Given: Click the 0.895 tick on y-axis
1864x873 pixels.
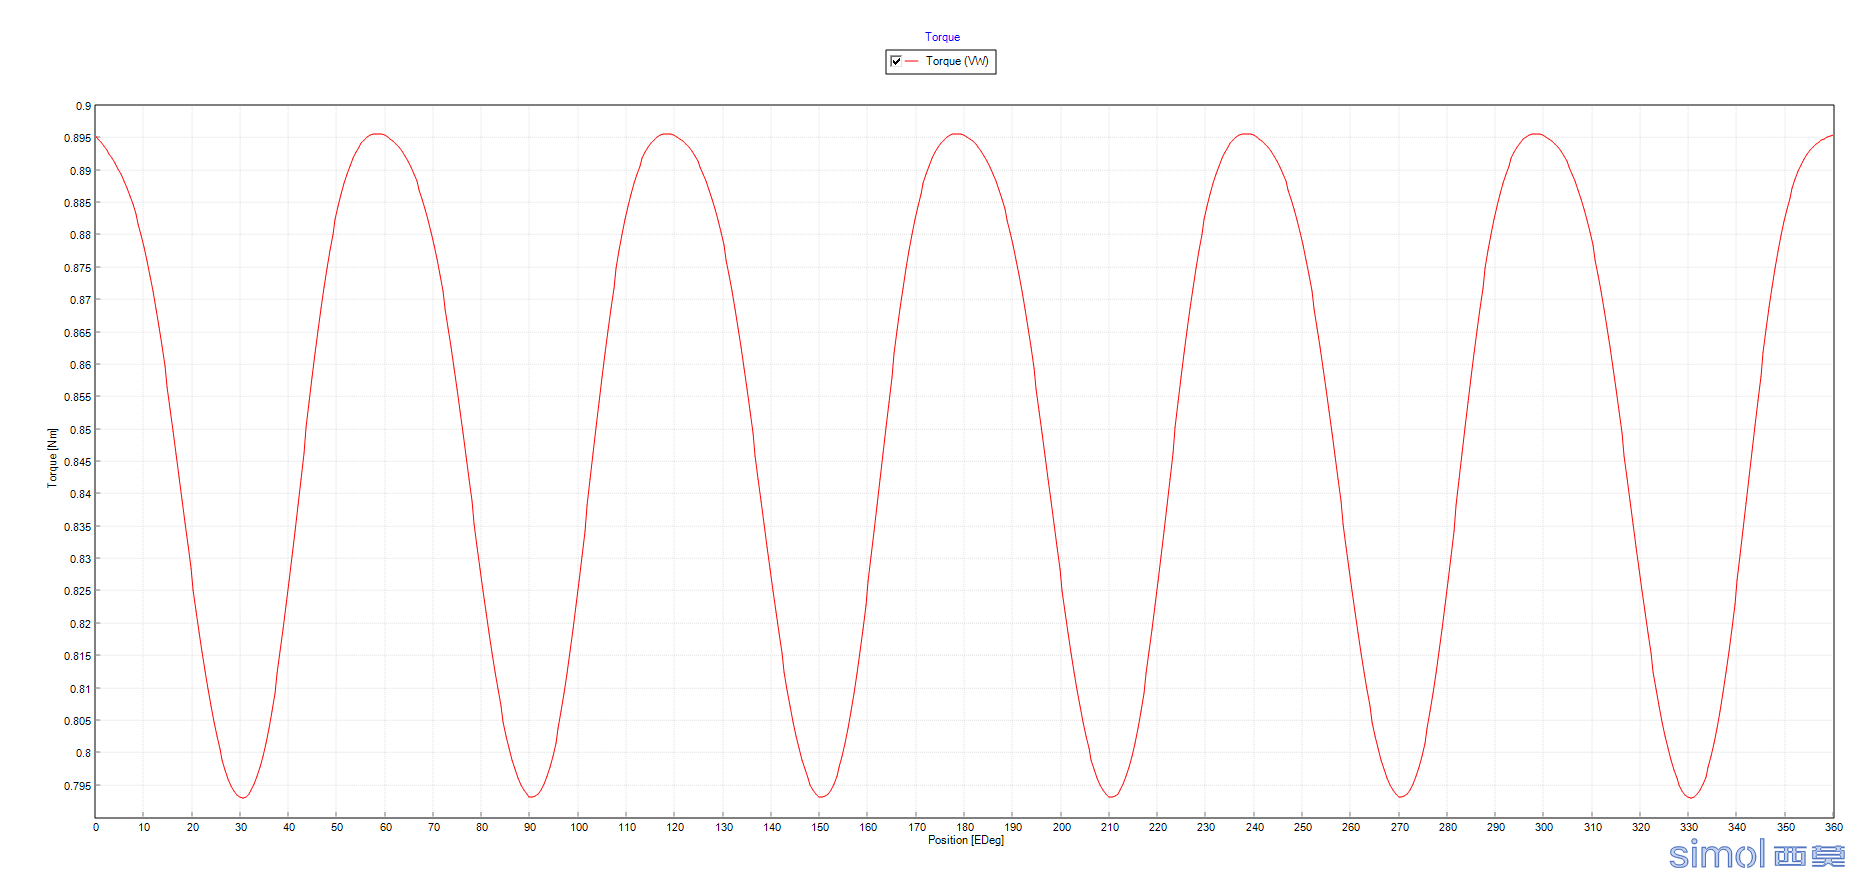Looking at the screenshot, I should [x=77, y=138].
